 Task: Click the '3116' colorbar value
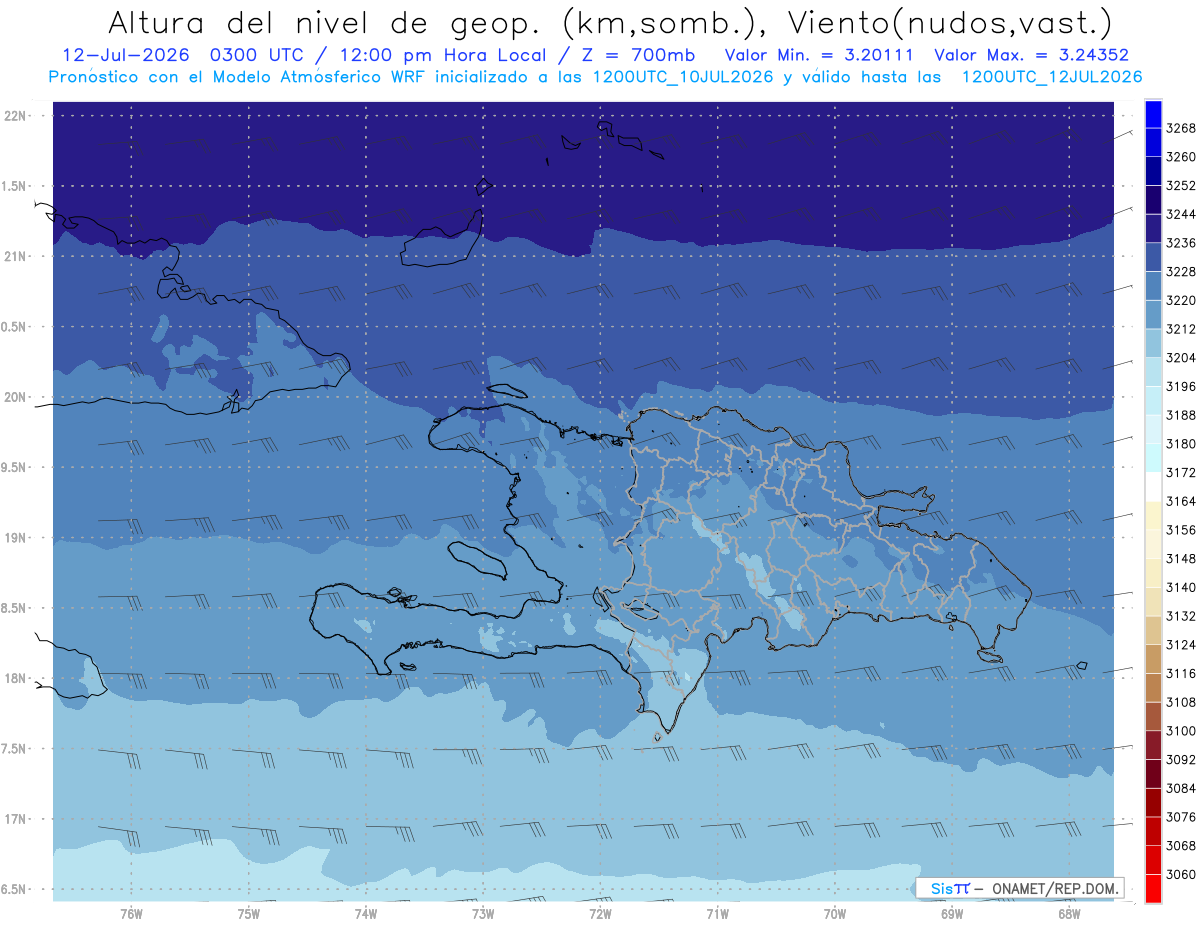[1181, 673]
